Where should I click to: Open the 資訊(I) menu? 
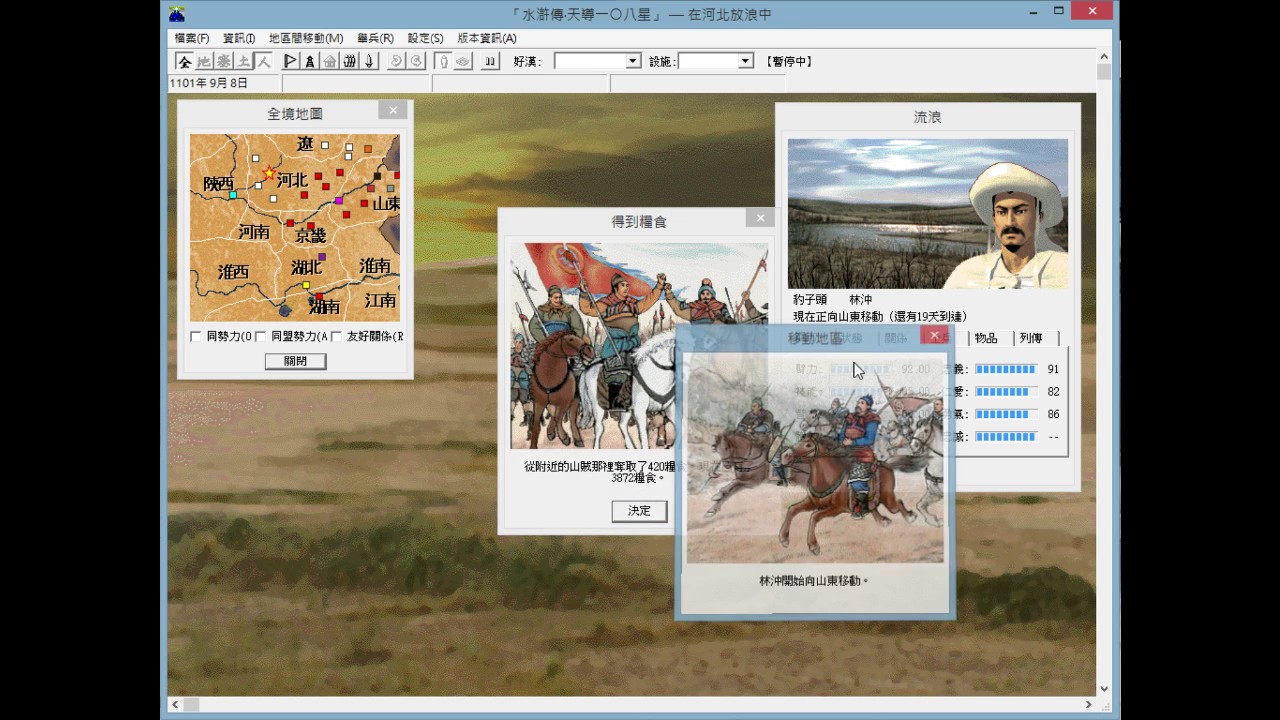[x=239, y=38]
